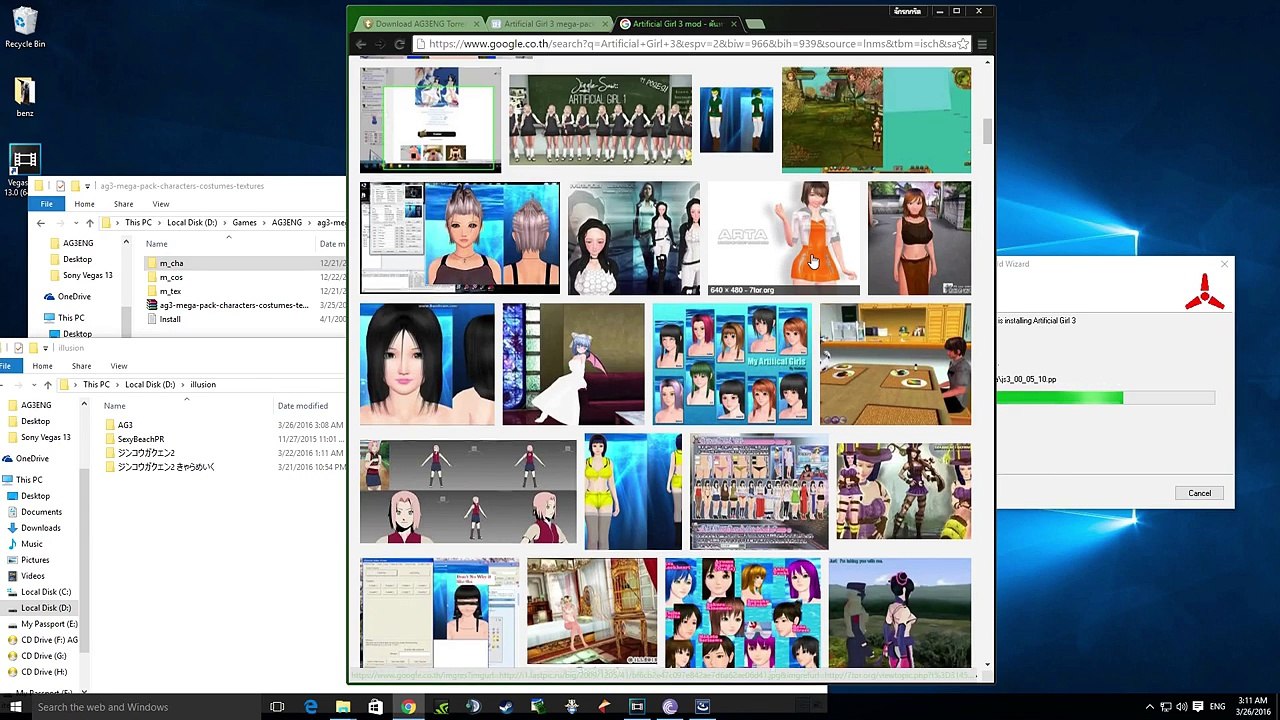Open View tab in illusion Explorer window
Image resolution: width=1280 pixels, height=720 pixels.
coord(119,366)
